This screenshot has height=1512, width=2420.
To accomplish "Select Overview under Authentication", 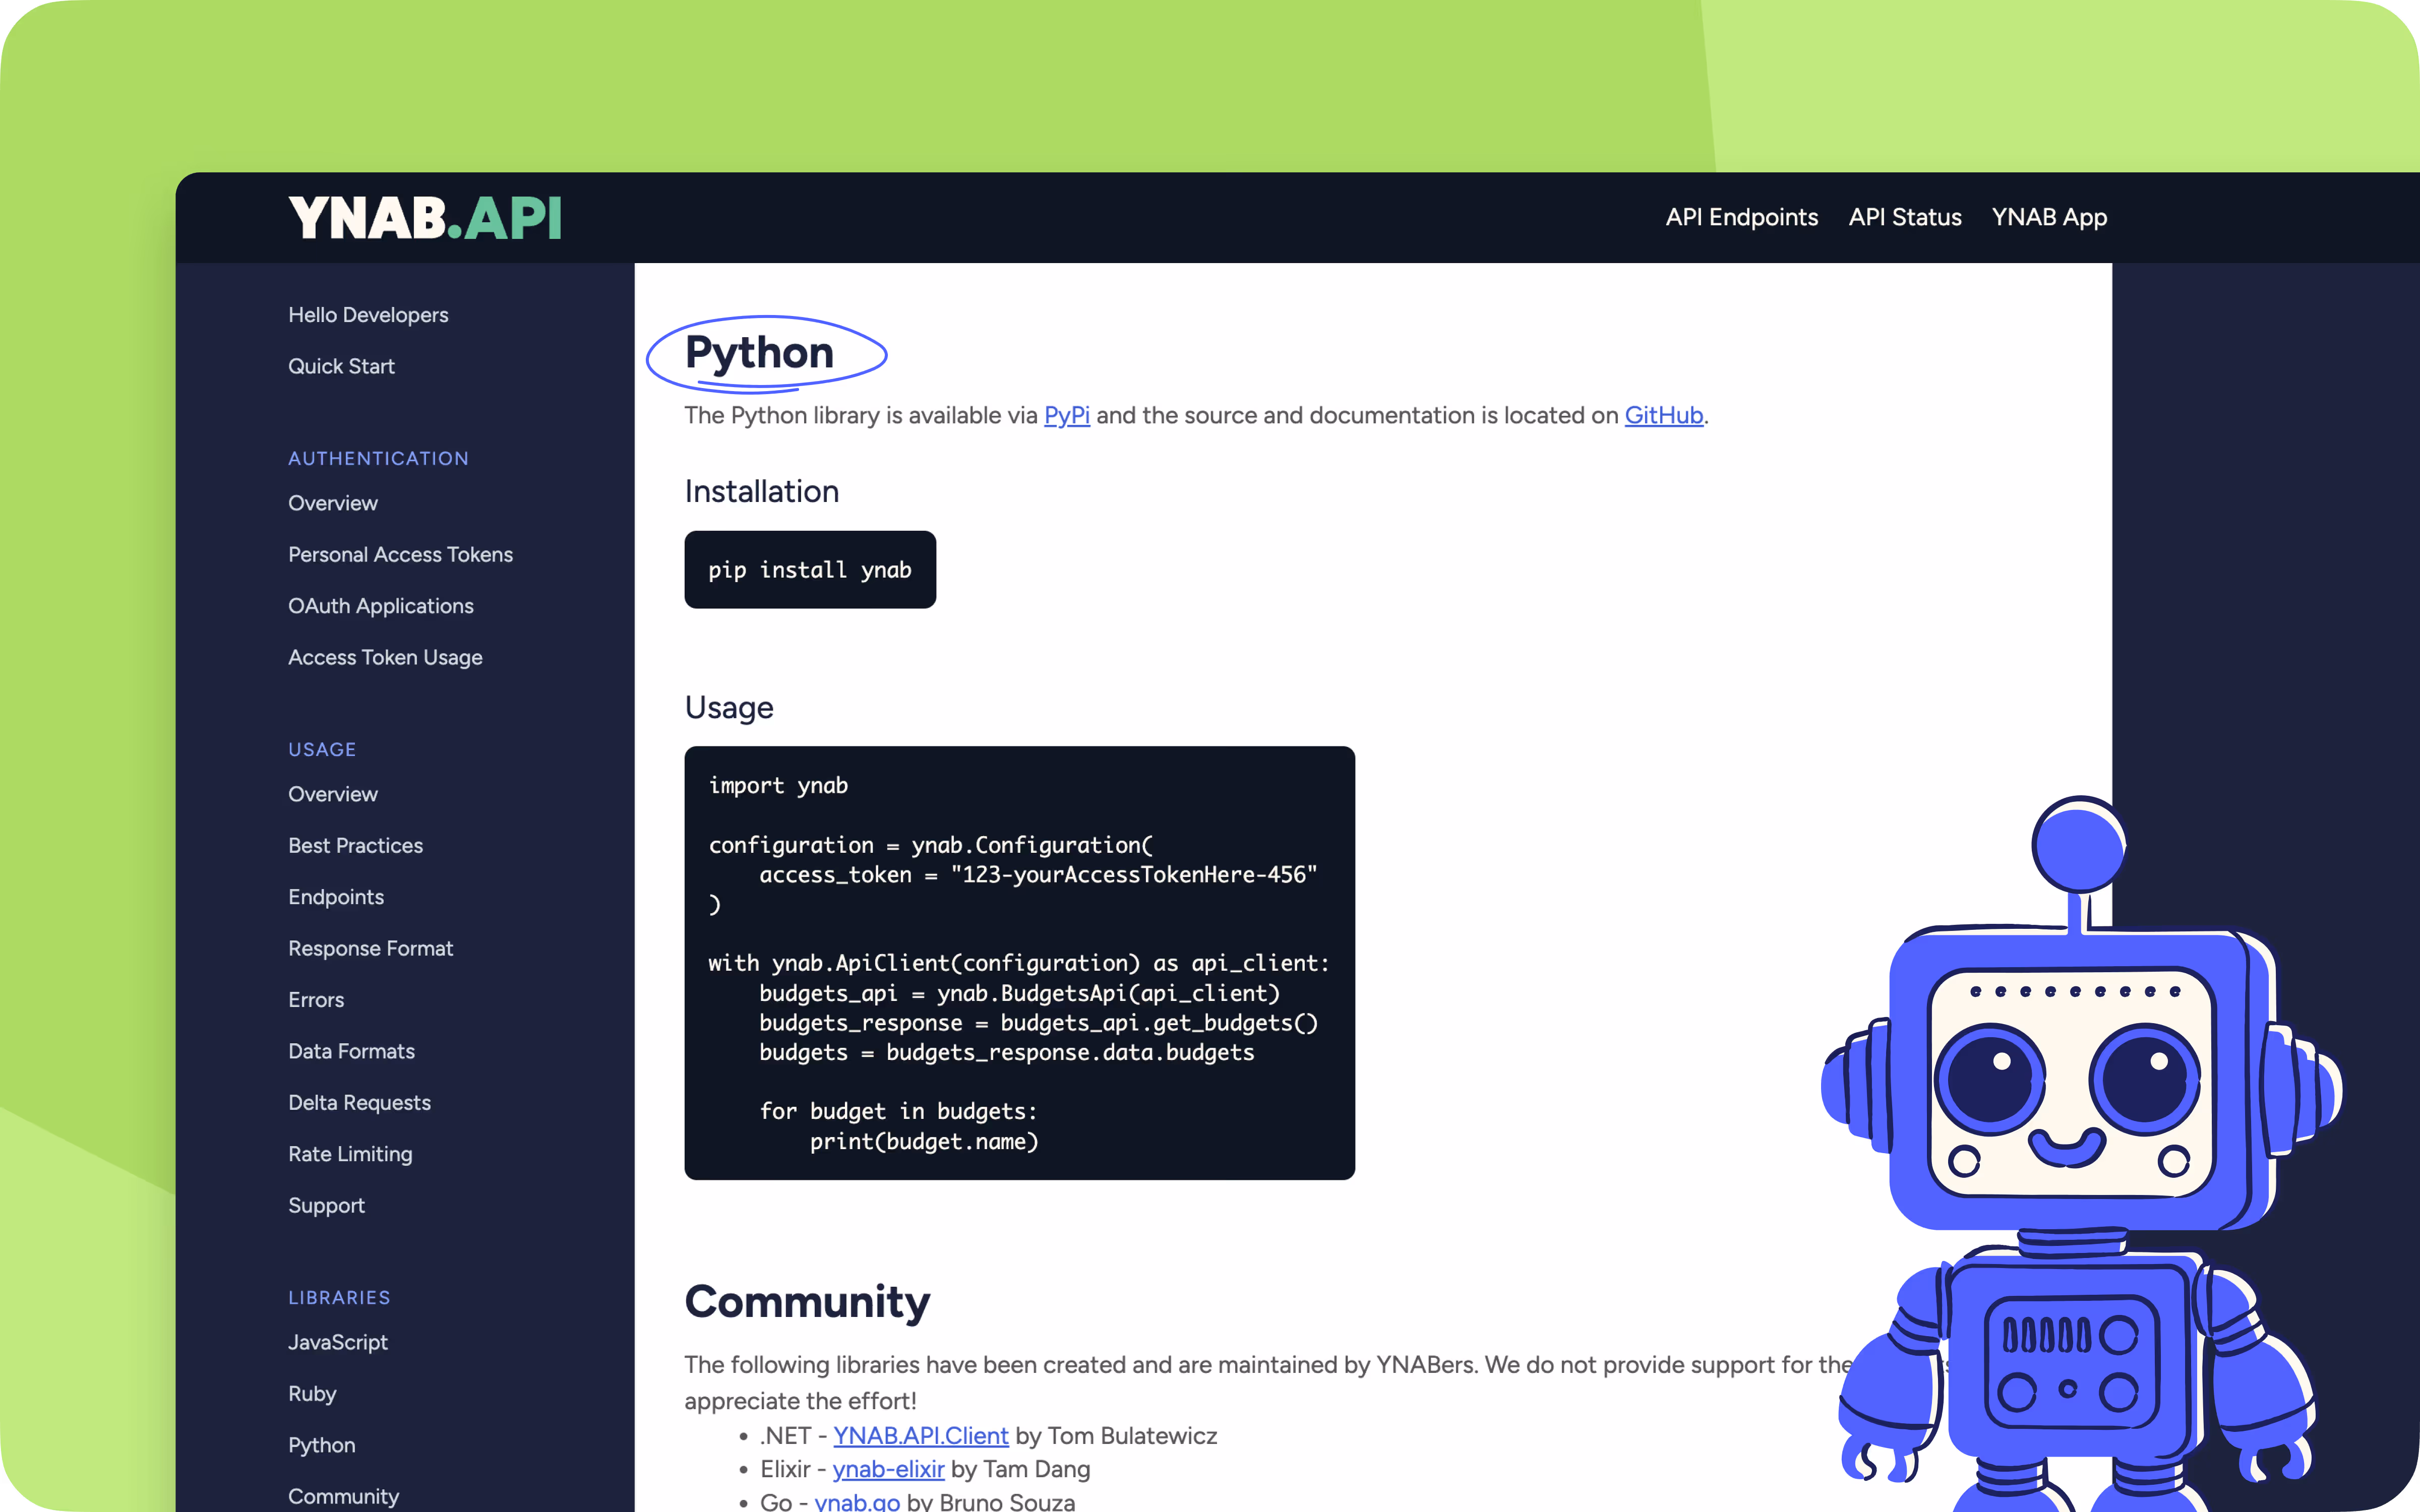I will point(333,503).
